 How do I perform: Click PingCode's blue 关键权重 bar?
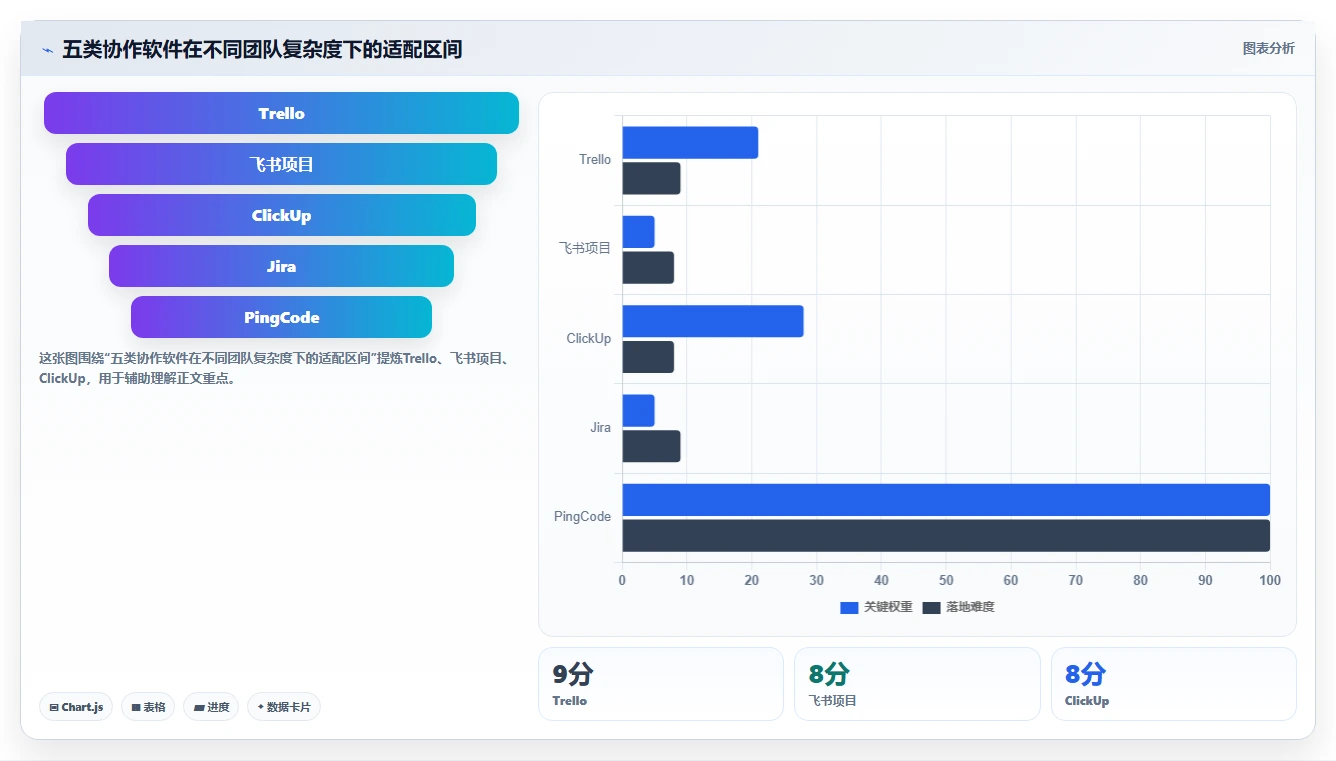point(946,500)
